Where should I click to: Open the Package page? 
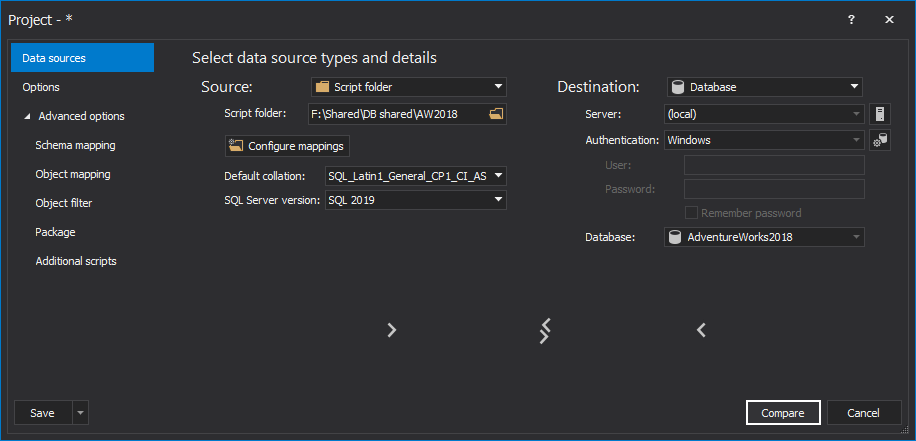tap(55, 232)
